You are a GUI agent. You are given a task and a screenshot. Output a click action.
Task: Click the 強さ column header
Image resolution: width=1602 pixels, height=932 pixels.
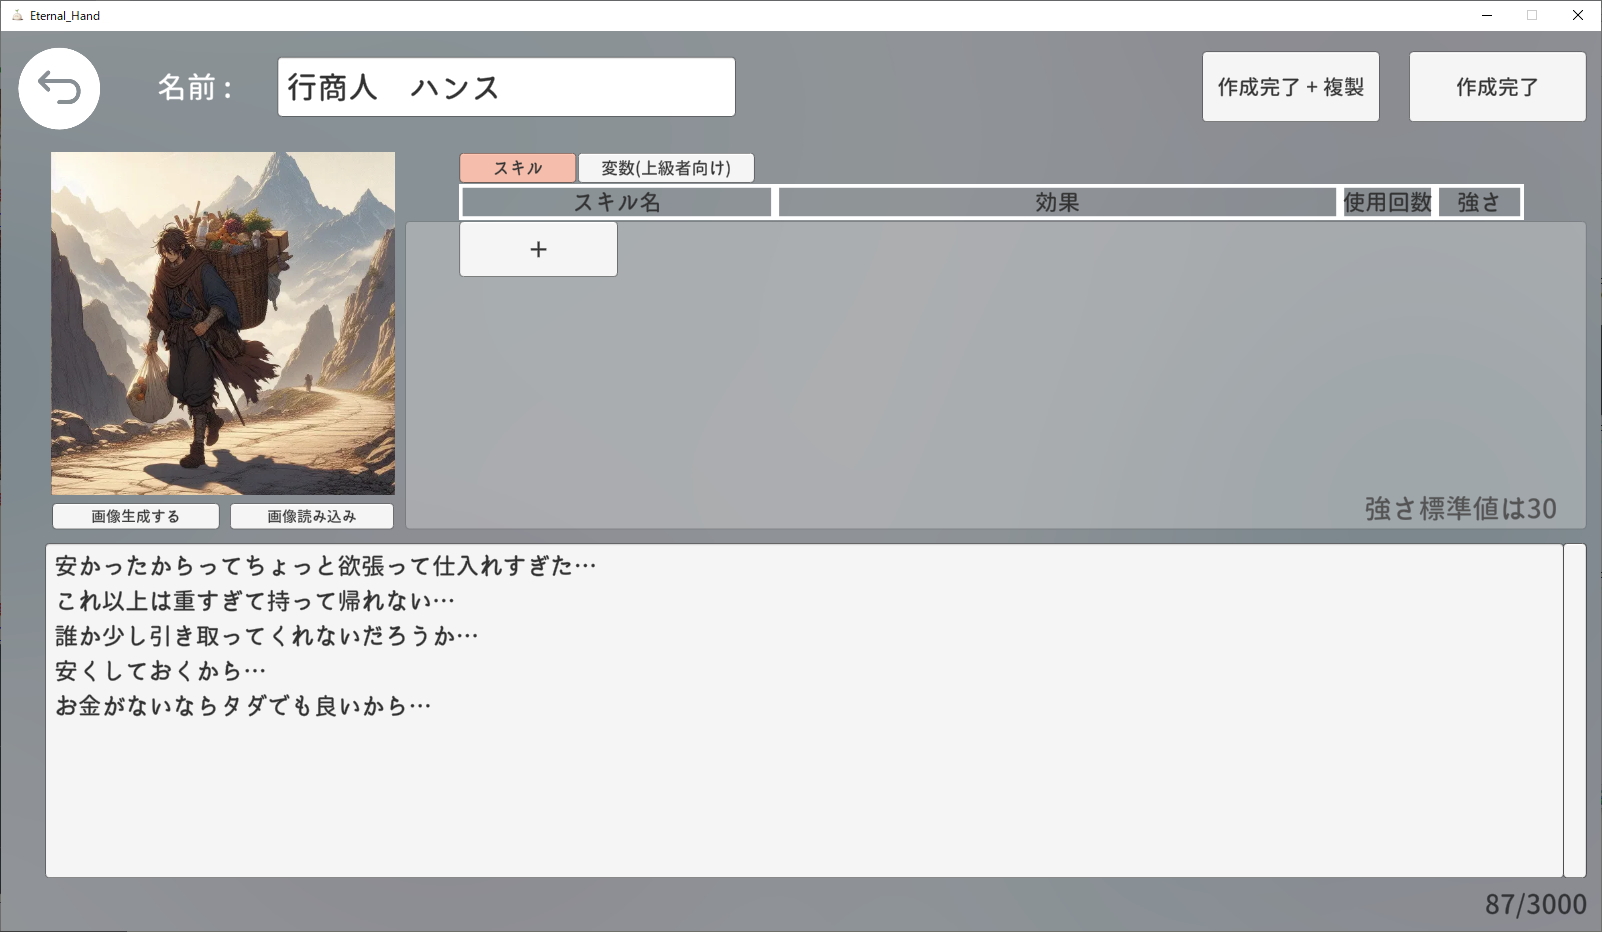[x=1478, y=202]
